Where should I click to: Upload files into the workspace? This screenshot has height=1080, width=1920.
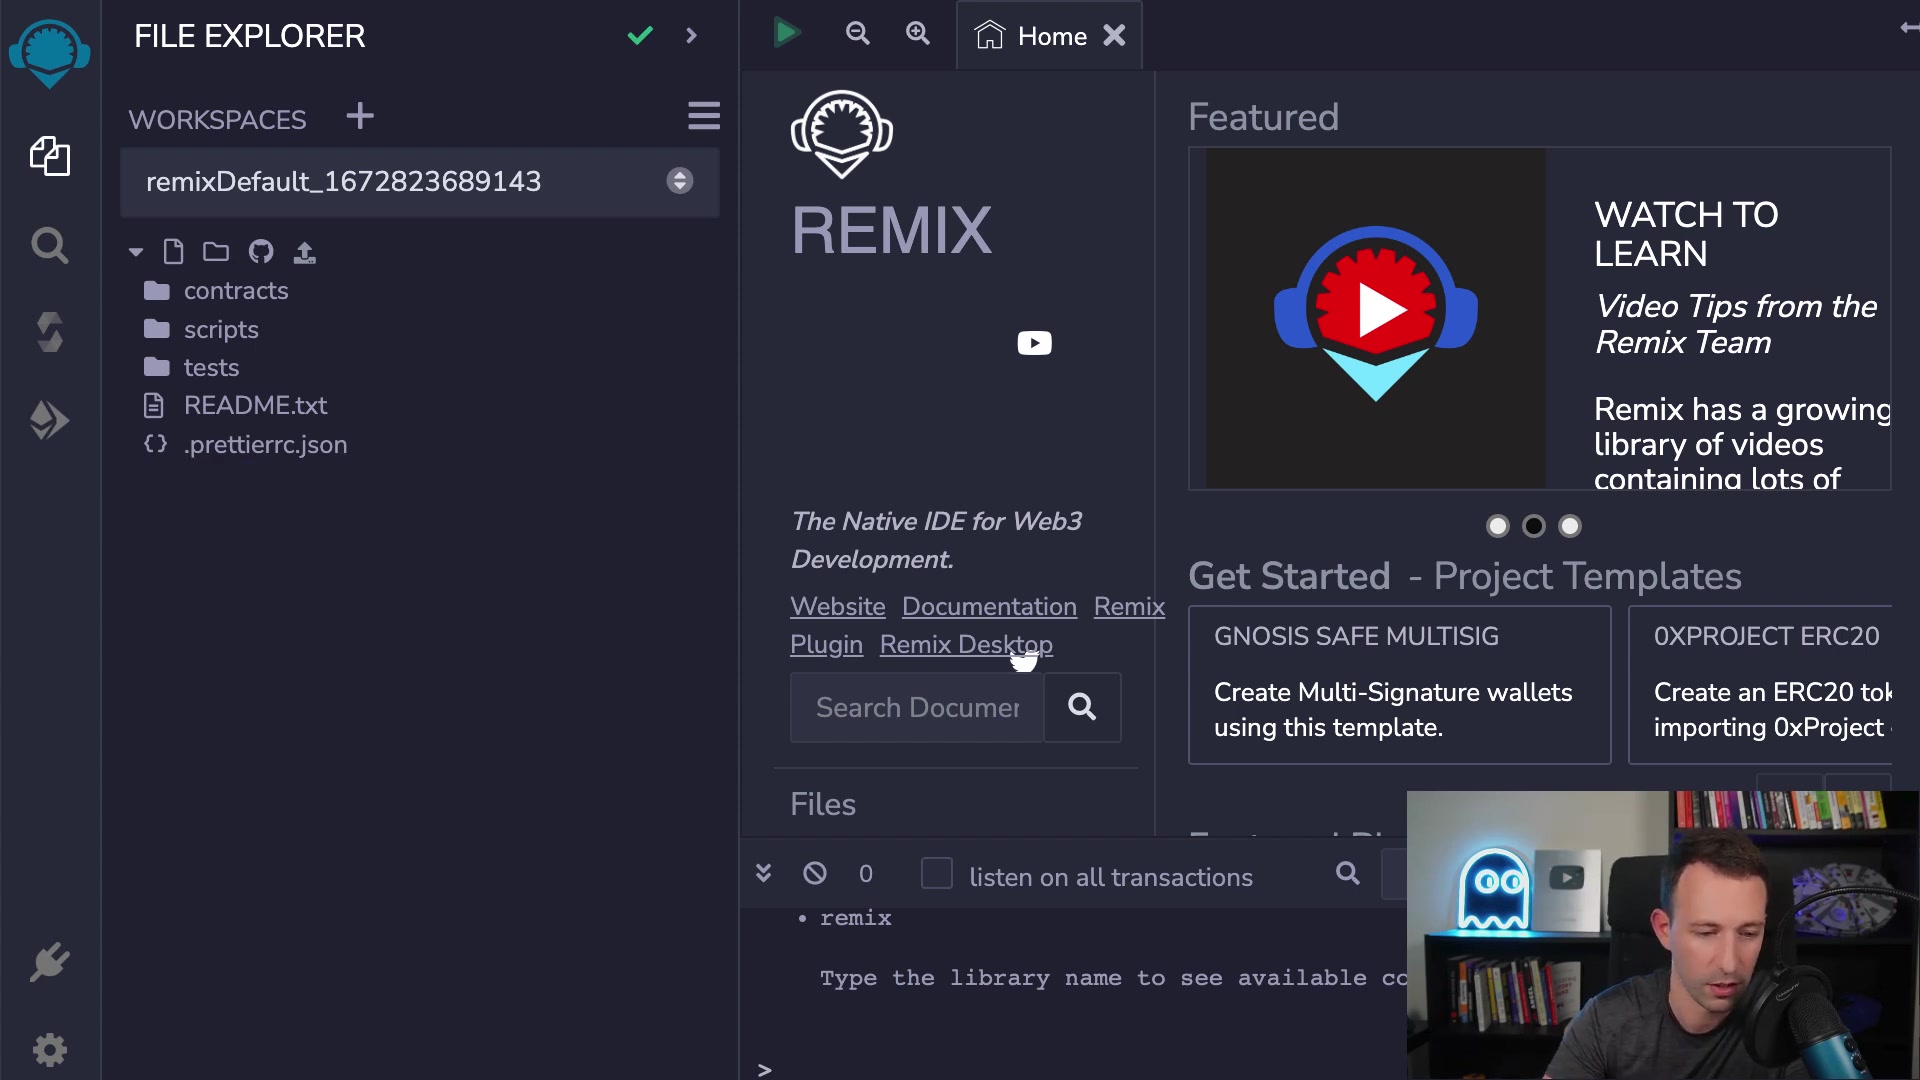pyautogui.click(x=304, y=251)
